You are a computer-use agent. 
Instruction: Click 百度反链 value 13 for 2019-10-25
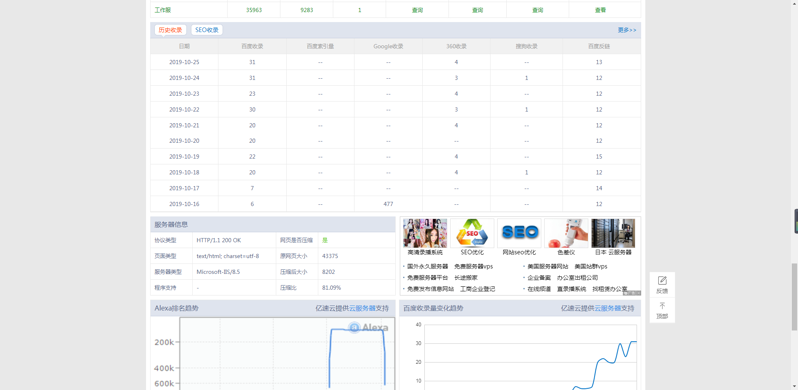(599, 62)
